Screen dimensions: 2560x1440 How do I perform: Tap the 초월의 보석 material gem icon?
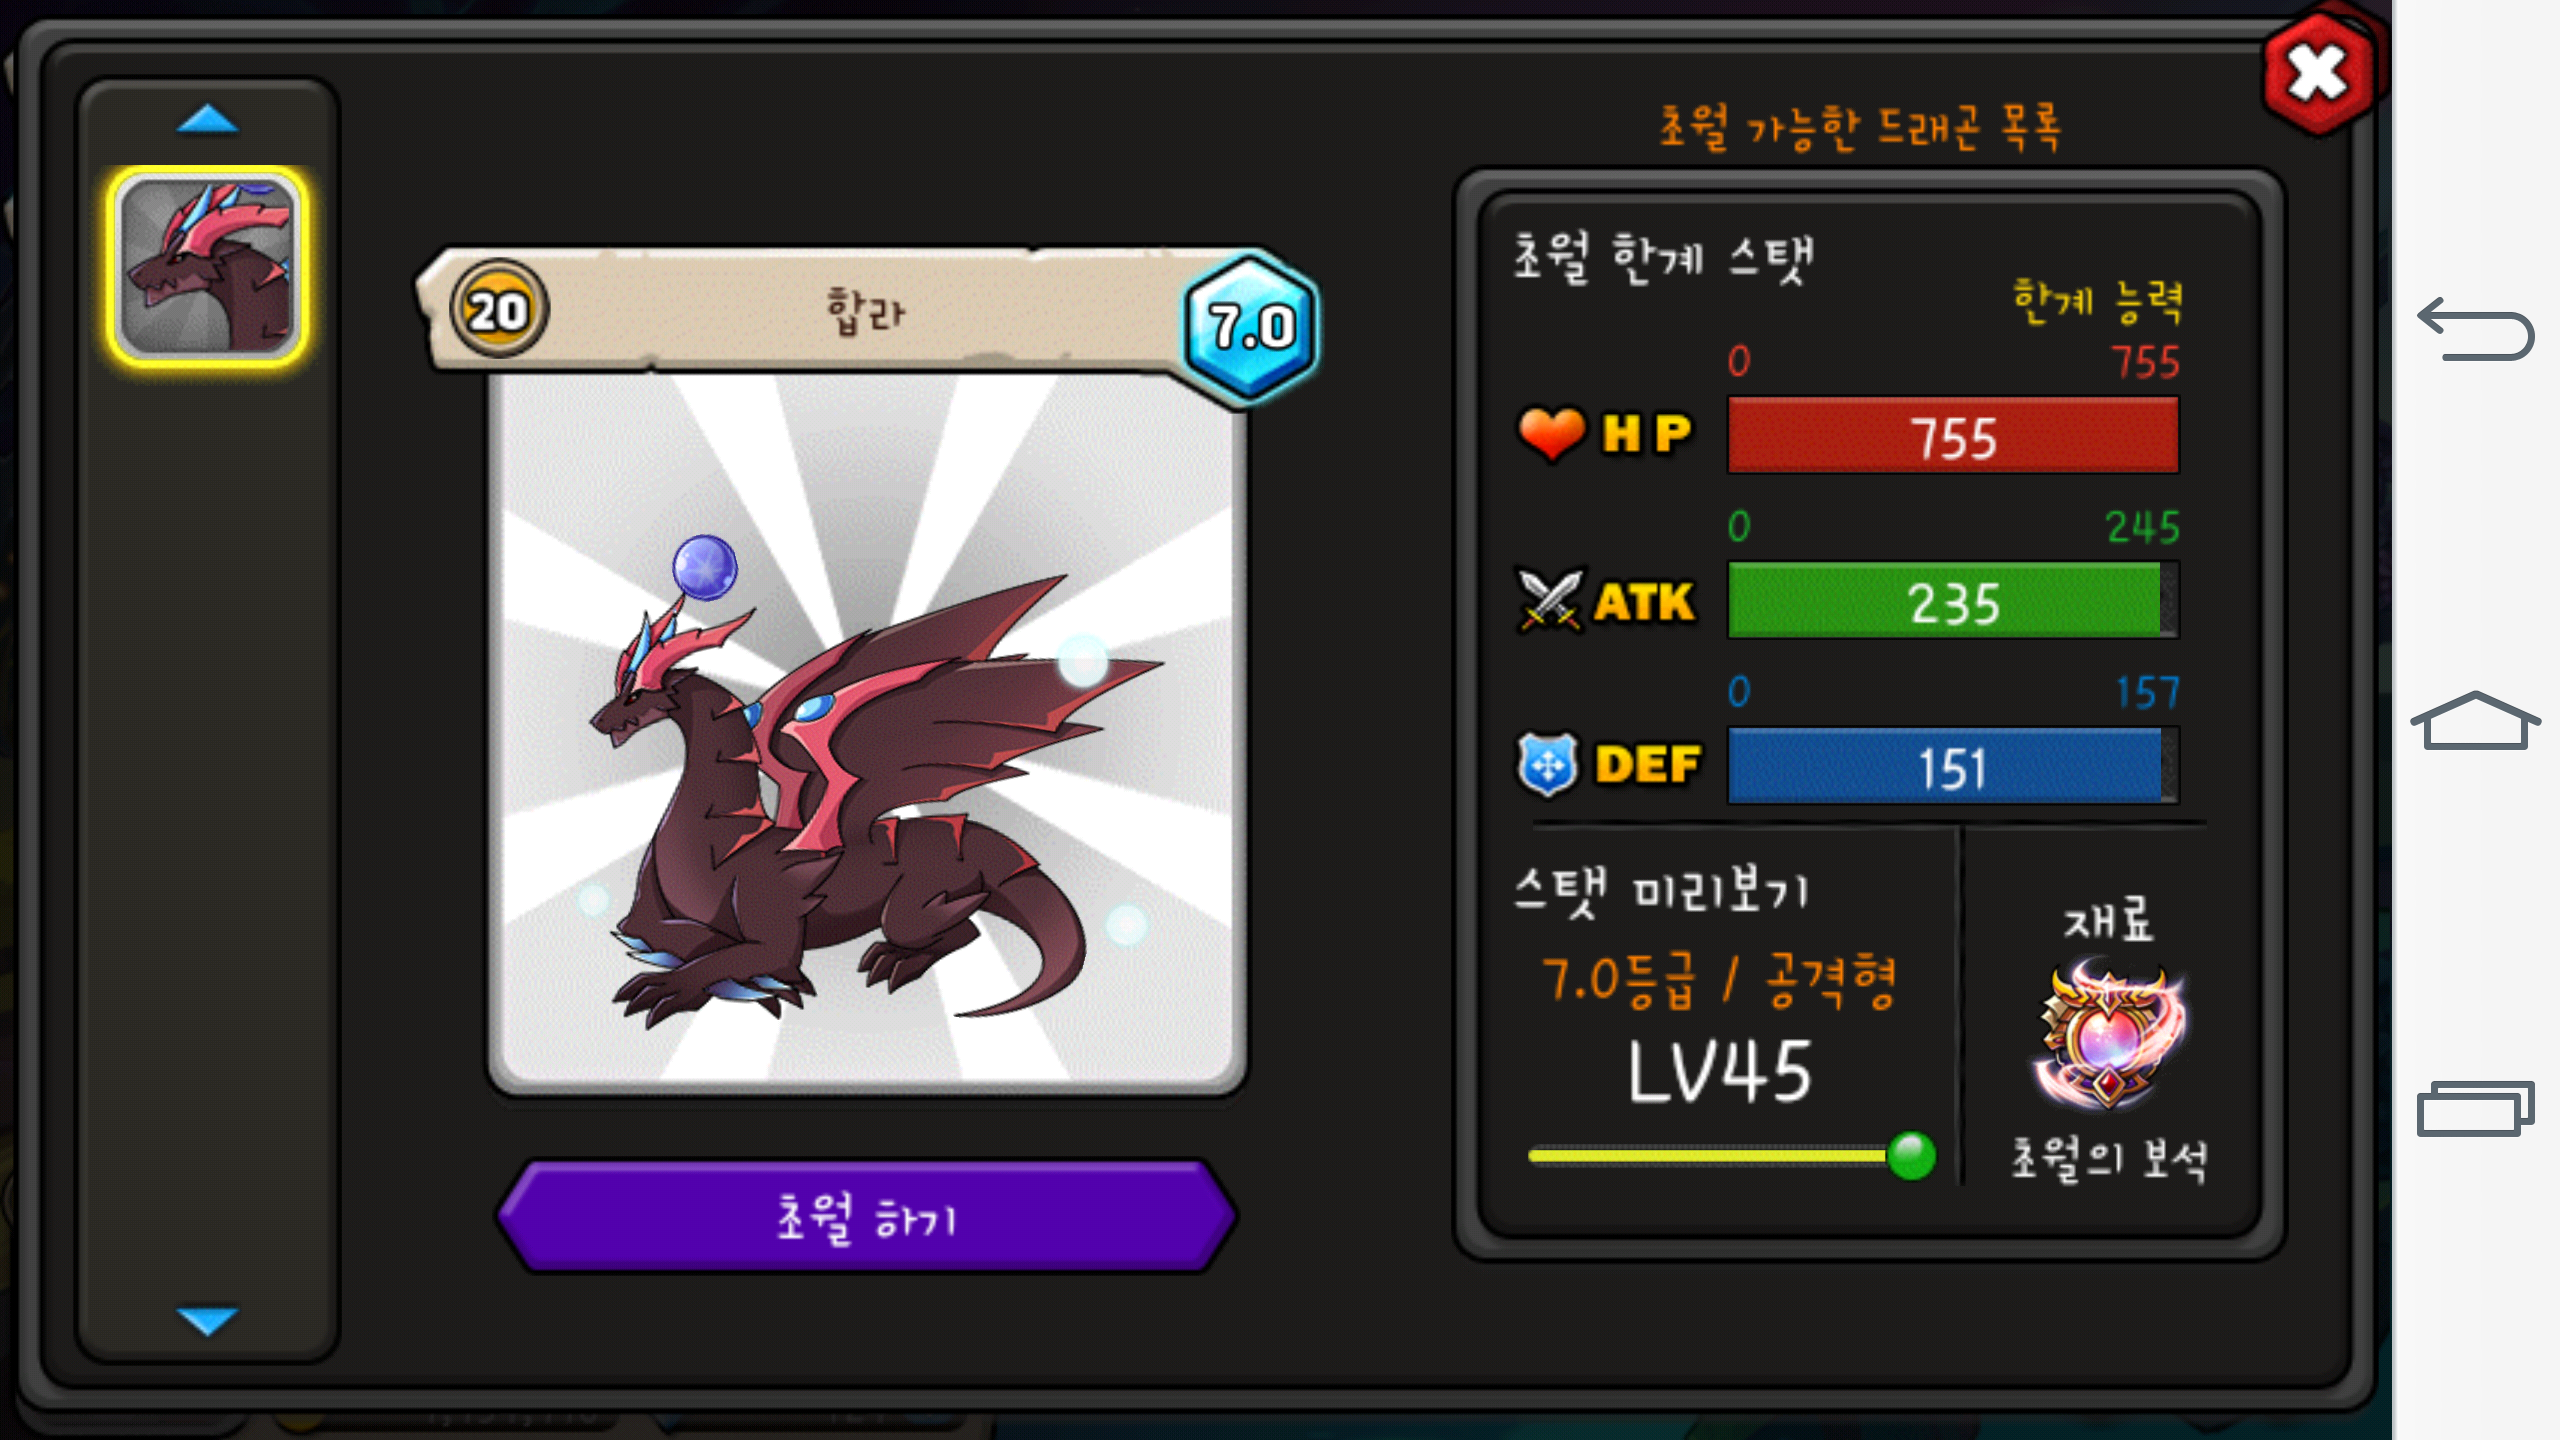click(x=2110, y=1034)
